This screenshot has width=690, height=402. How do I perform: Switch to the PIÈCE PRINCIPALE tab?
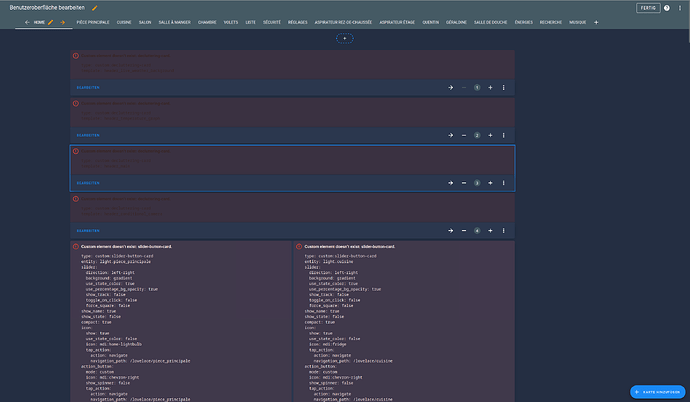93,22
